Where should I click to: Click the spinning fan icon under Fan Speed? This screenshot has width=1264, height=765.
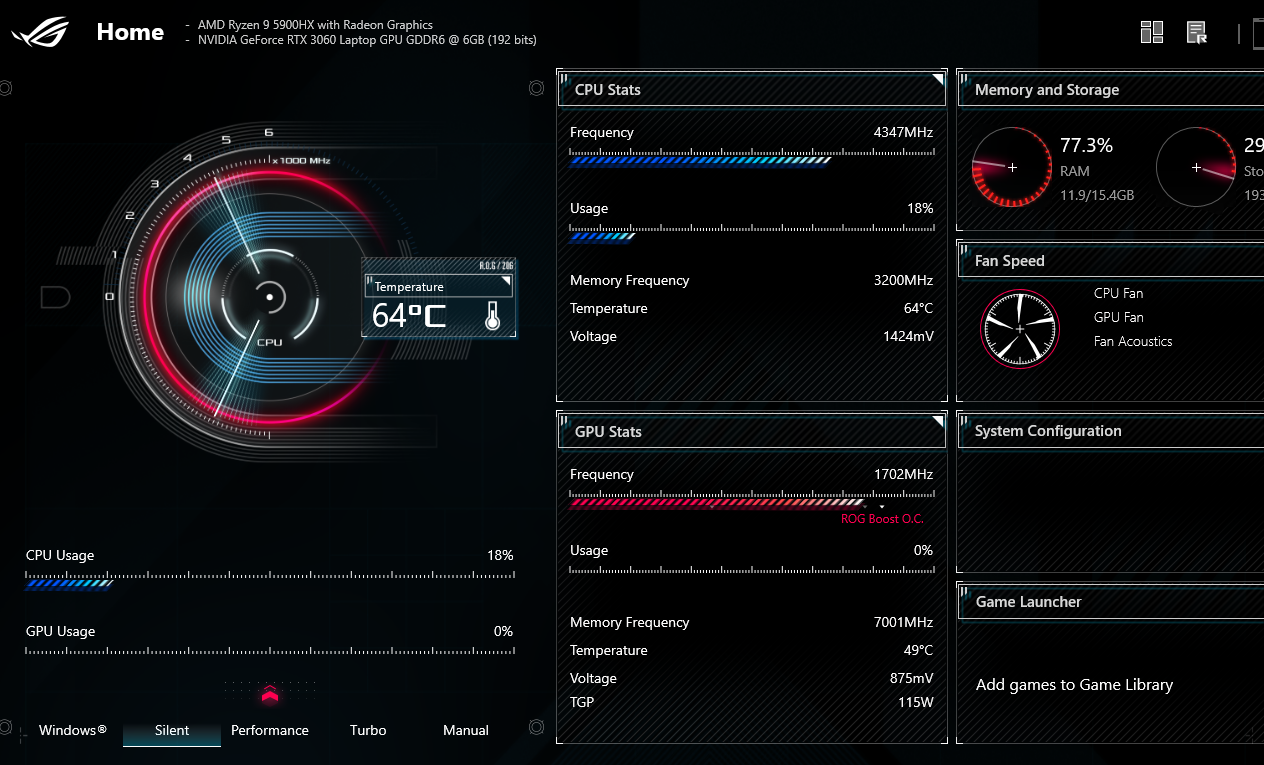[x=1020, y=329]
